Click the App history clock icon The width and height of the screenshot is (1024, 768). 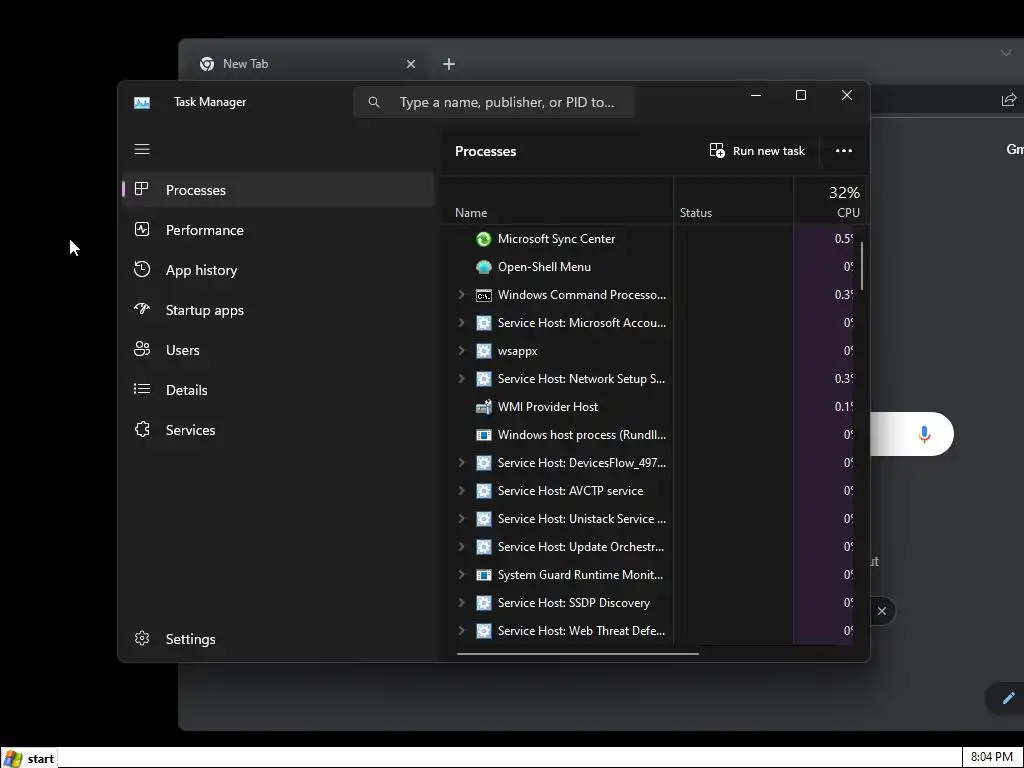(142, 269)
